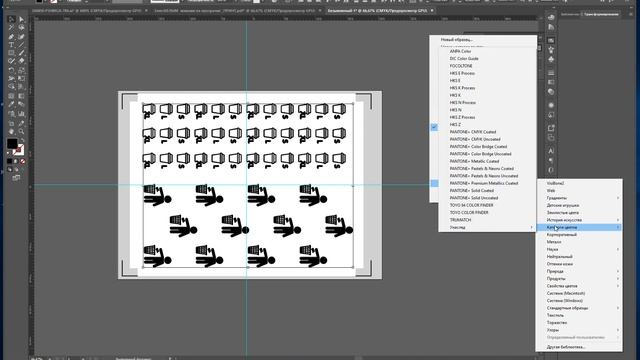
Task: Close the Безымянный-1 document tab
Action: (432, 11)
